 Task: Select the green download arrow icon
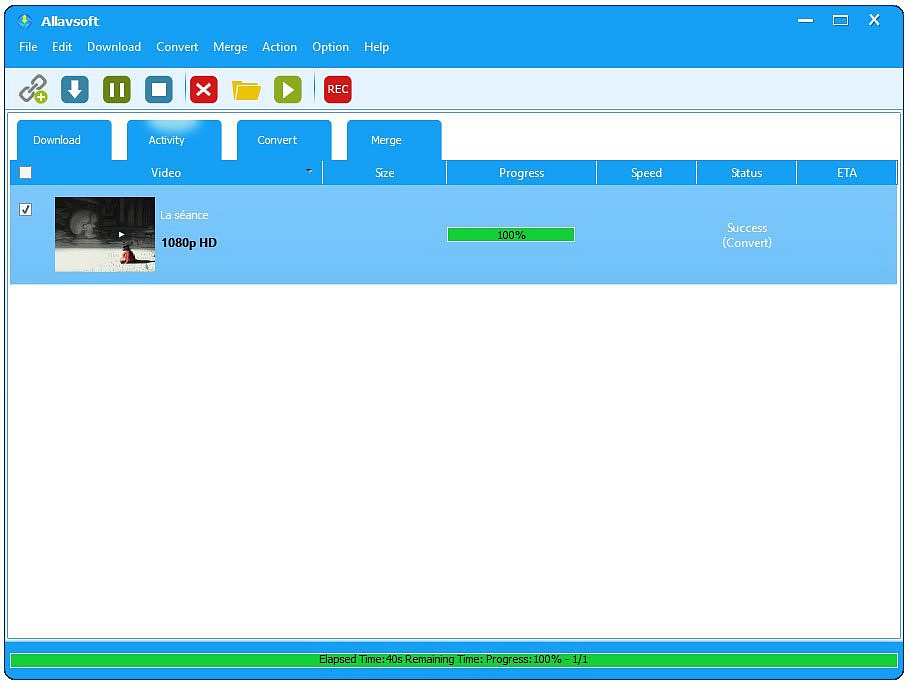point(74,89)
